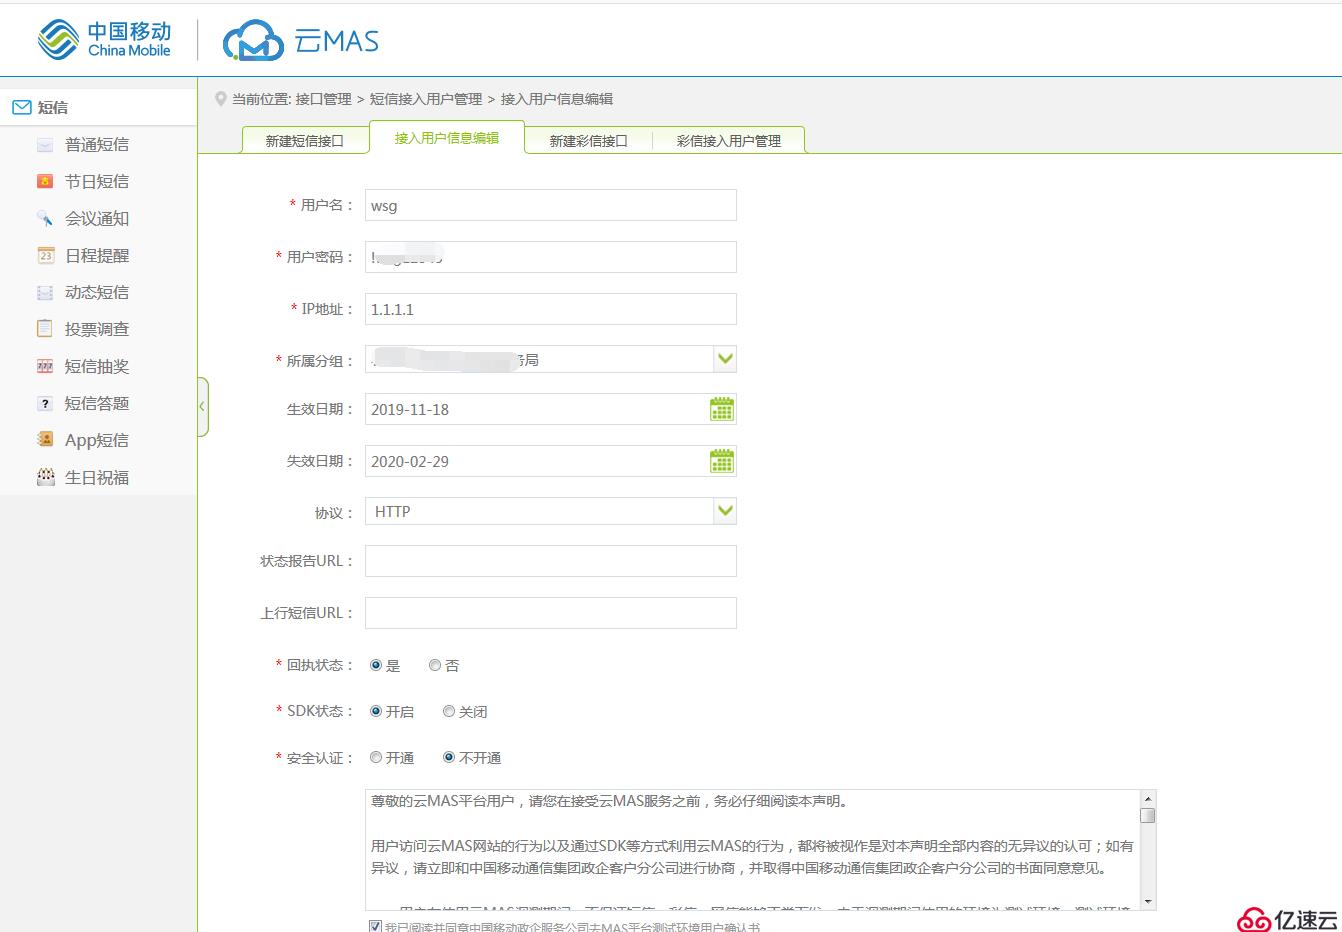Screen dimensions: 1342x932
Task: Set SDK状态 to 开启
Action: click(x=376, y=711)
